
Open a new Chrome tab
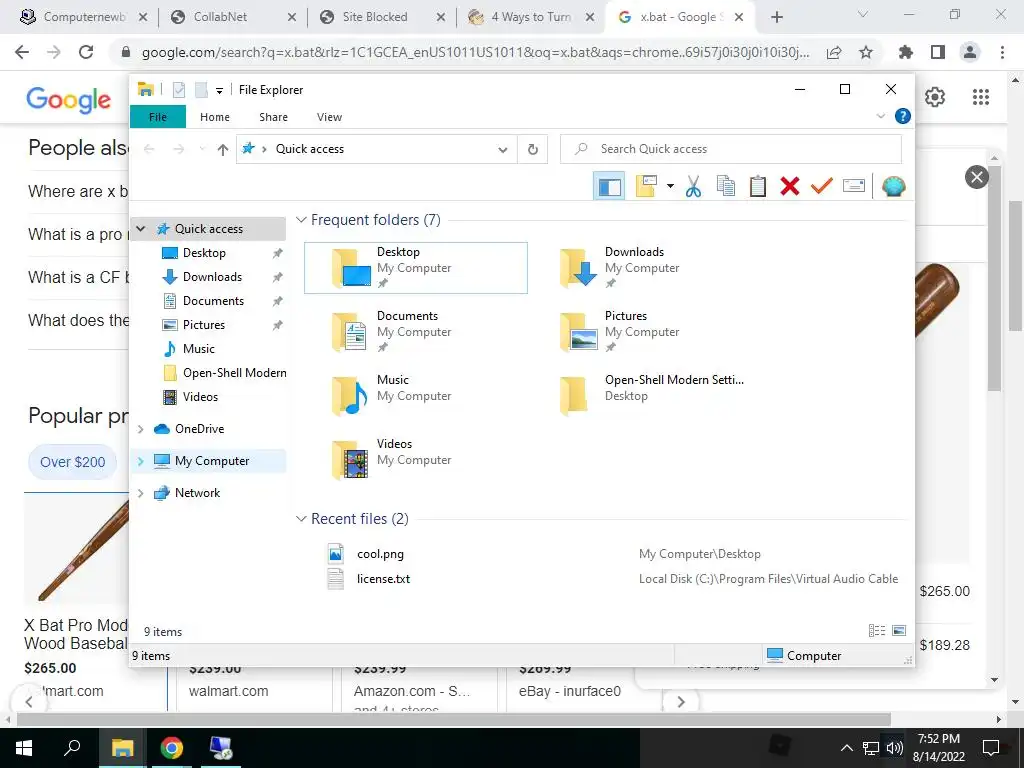776,17
